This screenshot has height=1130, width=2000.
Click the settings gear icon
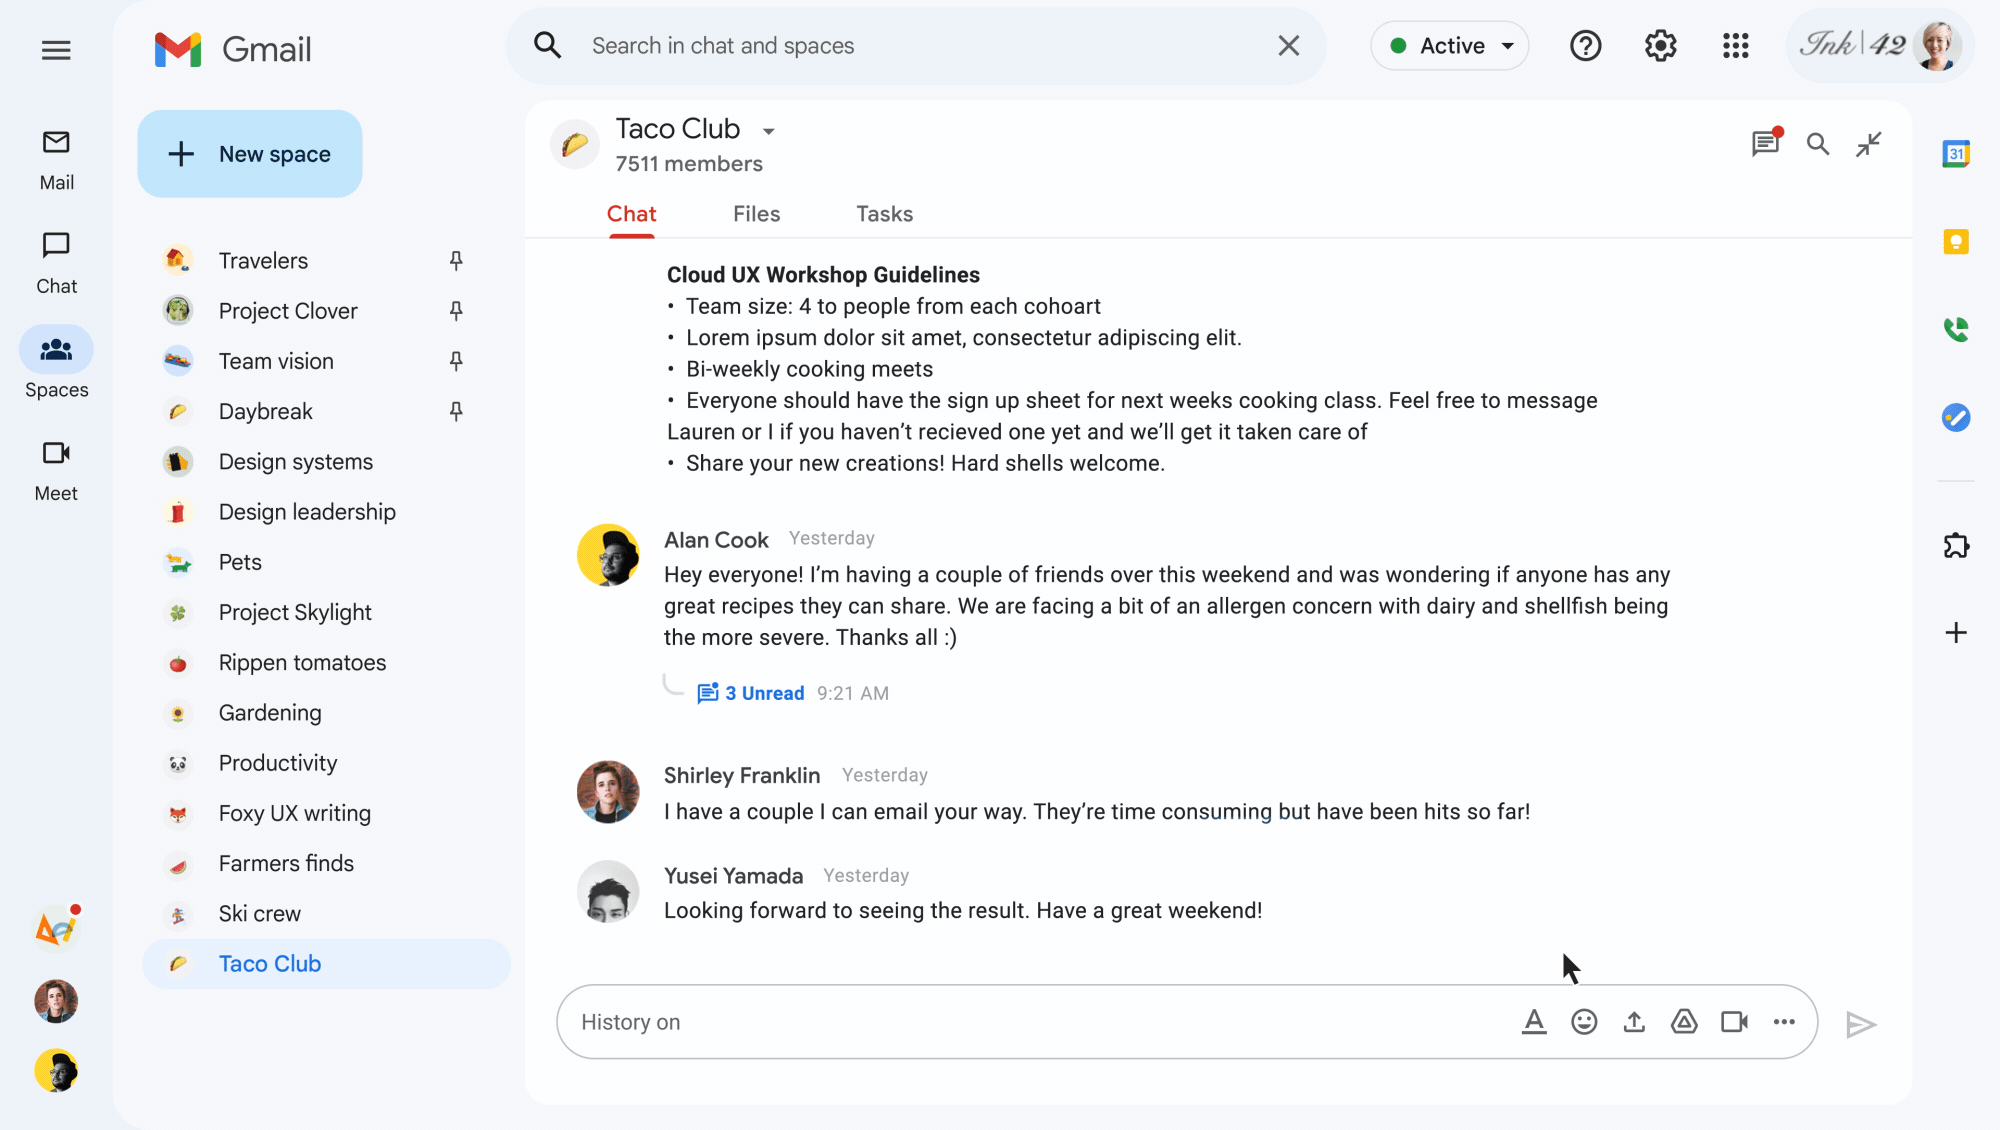[x=1662, y=45]
